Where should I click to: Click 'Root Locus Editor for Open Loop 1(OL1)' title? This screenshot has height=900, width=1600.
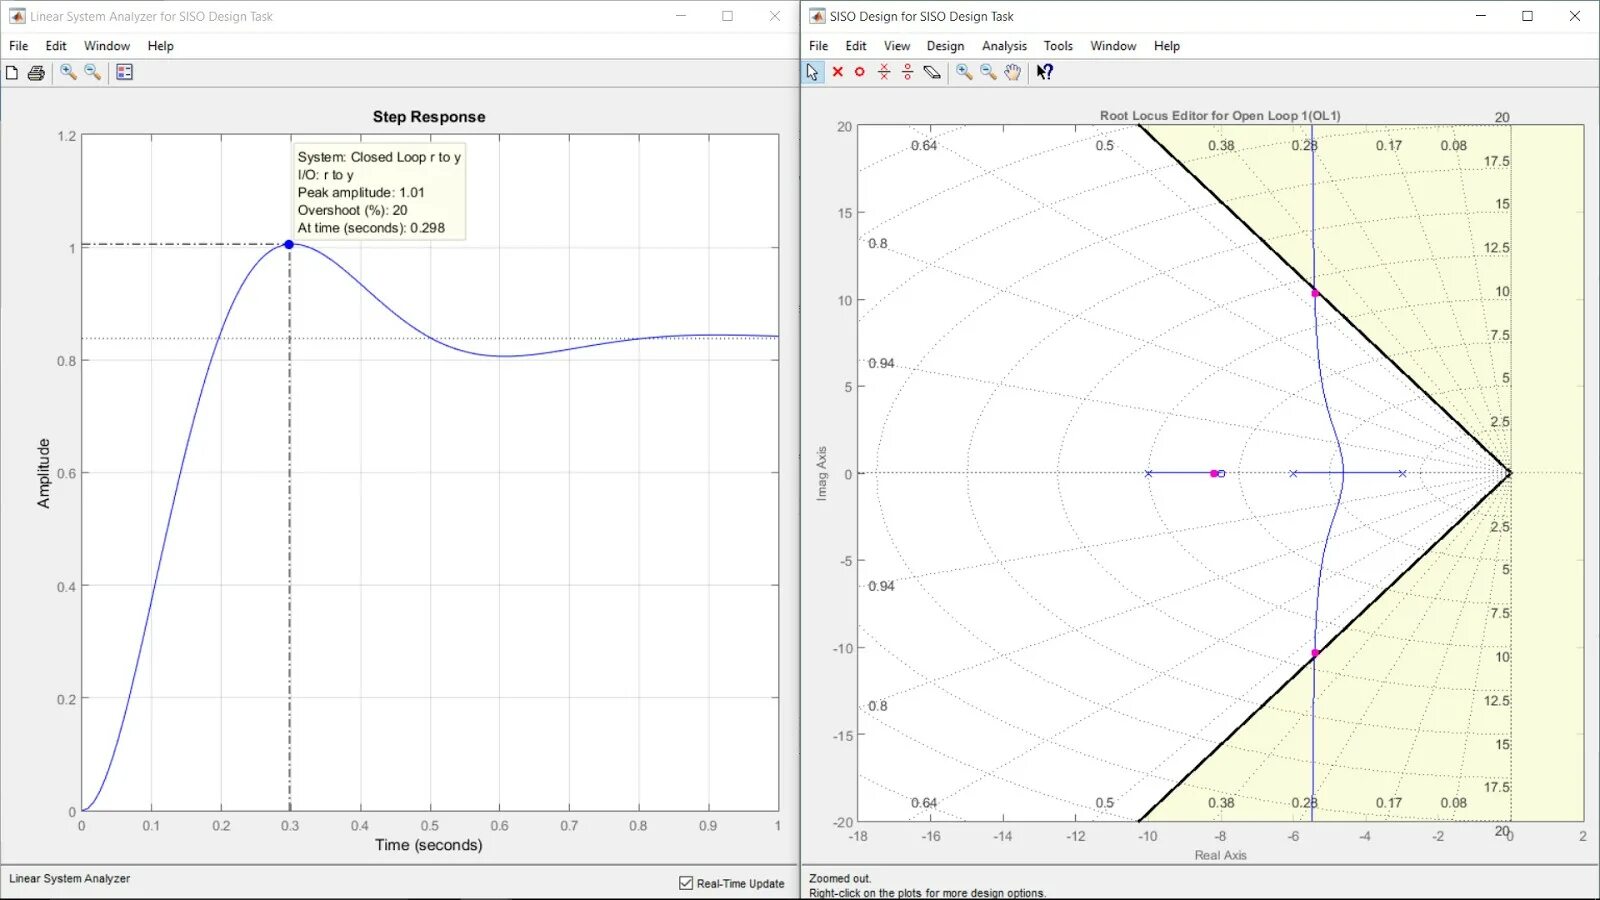[x=1220, y=116]
